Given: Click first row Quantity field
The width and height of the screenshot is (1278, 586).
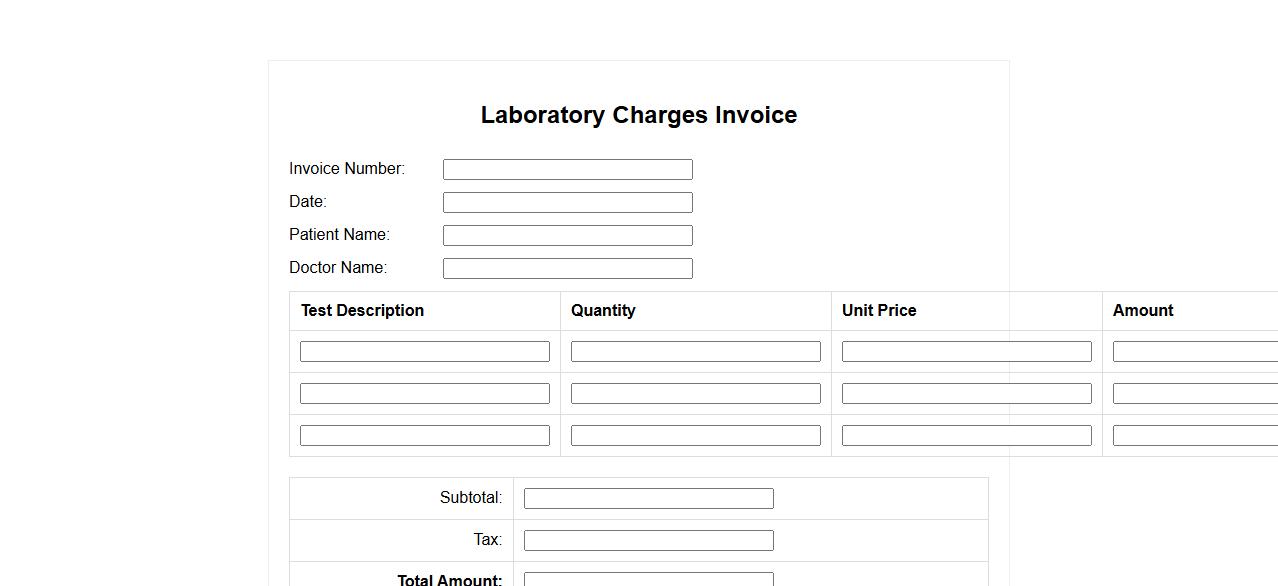Looking at the screenshot, I should coord(695,351).
